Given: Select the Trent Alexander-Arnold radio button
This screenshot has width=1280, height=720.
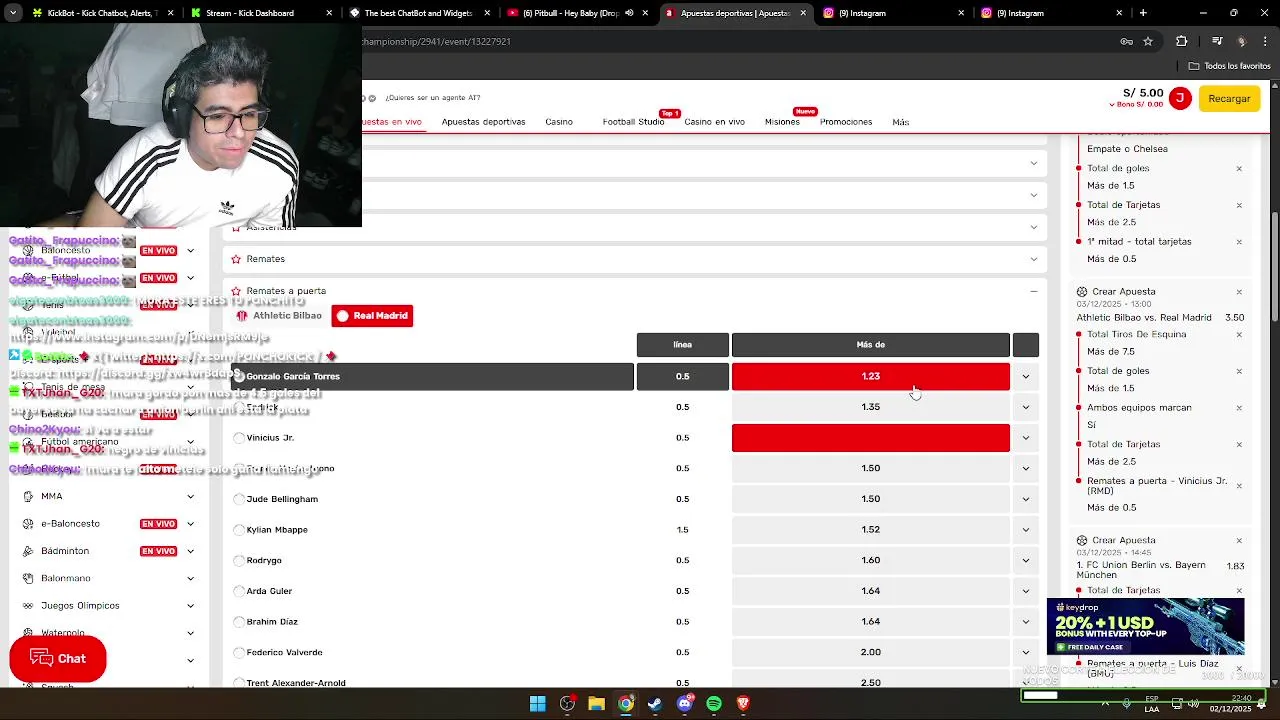Looking at the screenshot, I should pos(239,683).
